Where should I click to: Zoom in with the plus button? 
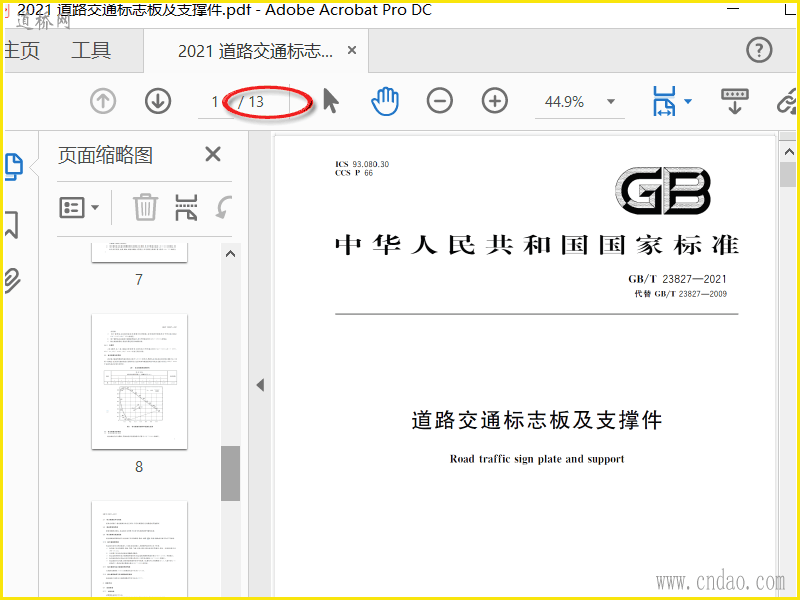pos(494,101)
